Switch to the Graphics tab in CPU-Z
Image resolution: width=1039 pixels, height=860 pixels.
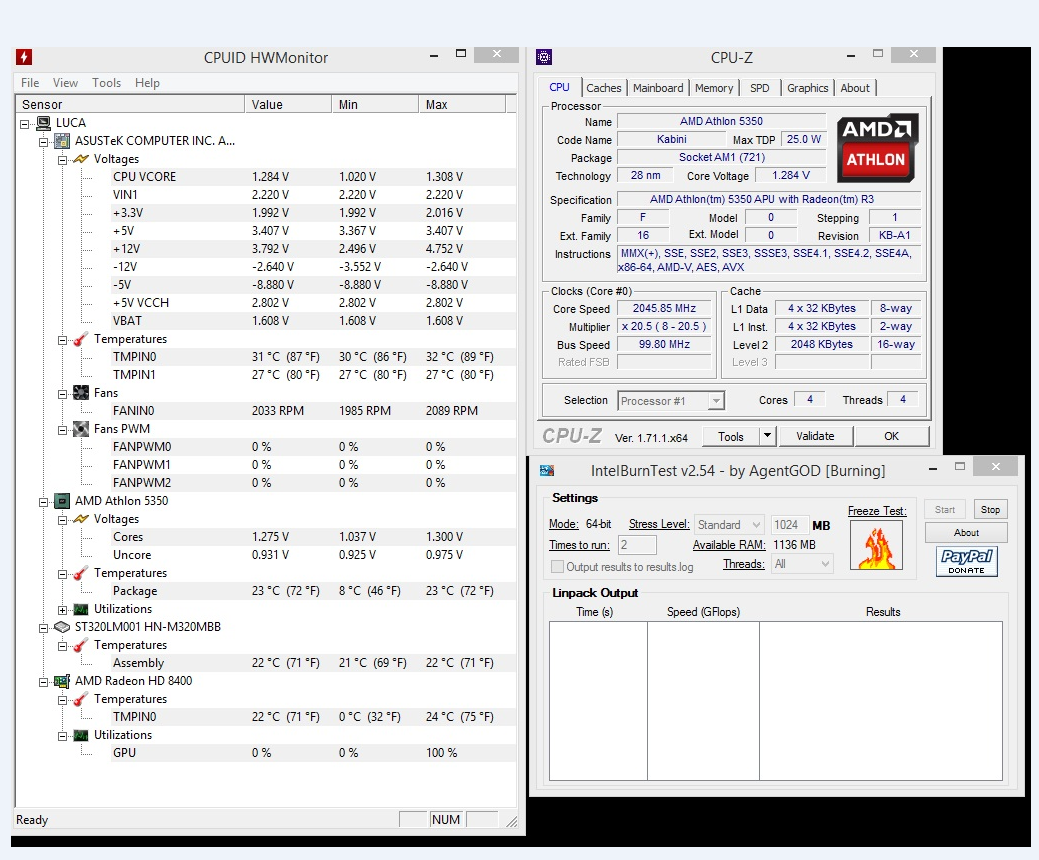pyautogui.click(x=807, y=88)
